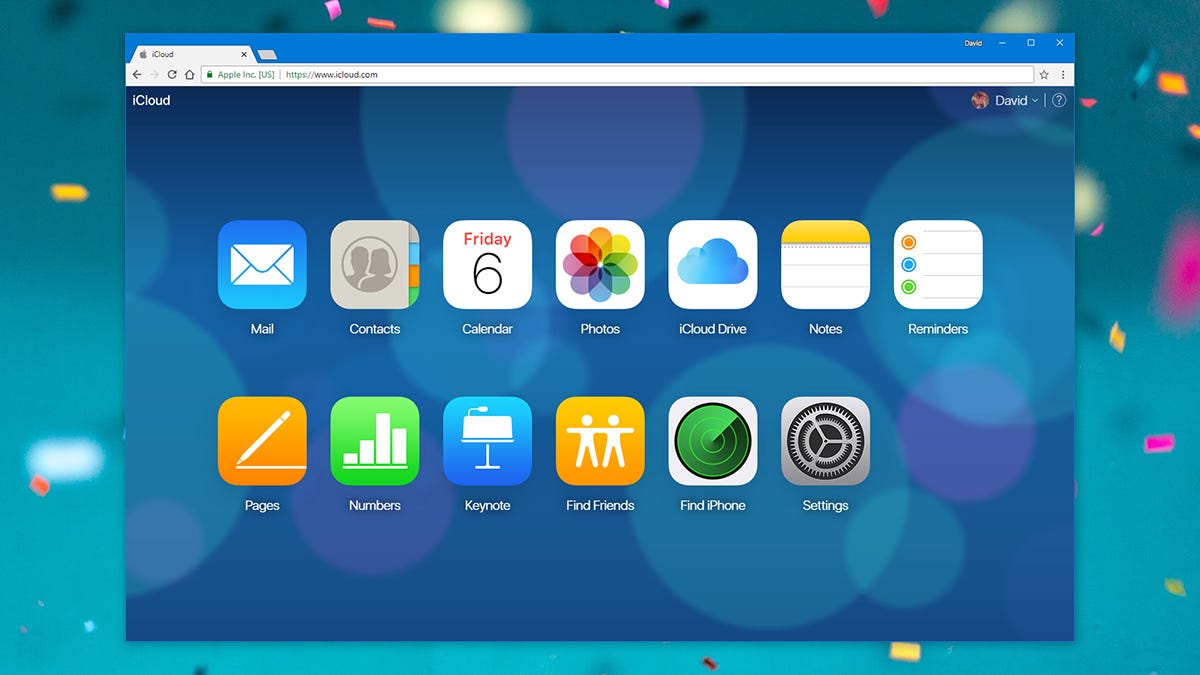This screenshot has width=1200, height=675.
Task: Click the Contacts label text
Action: [x=375, y=329]
